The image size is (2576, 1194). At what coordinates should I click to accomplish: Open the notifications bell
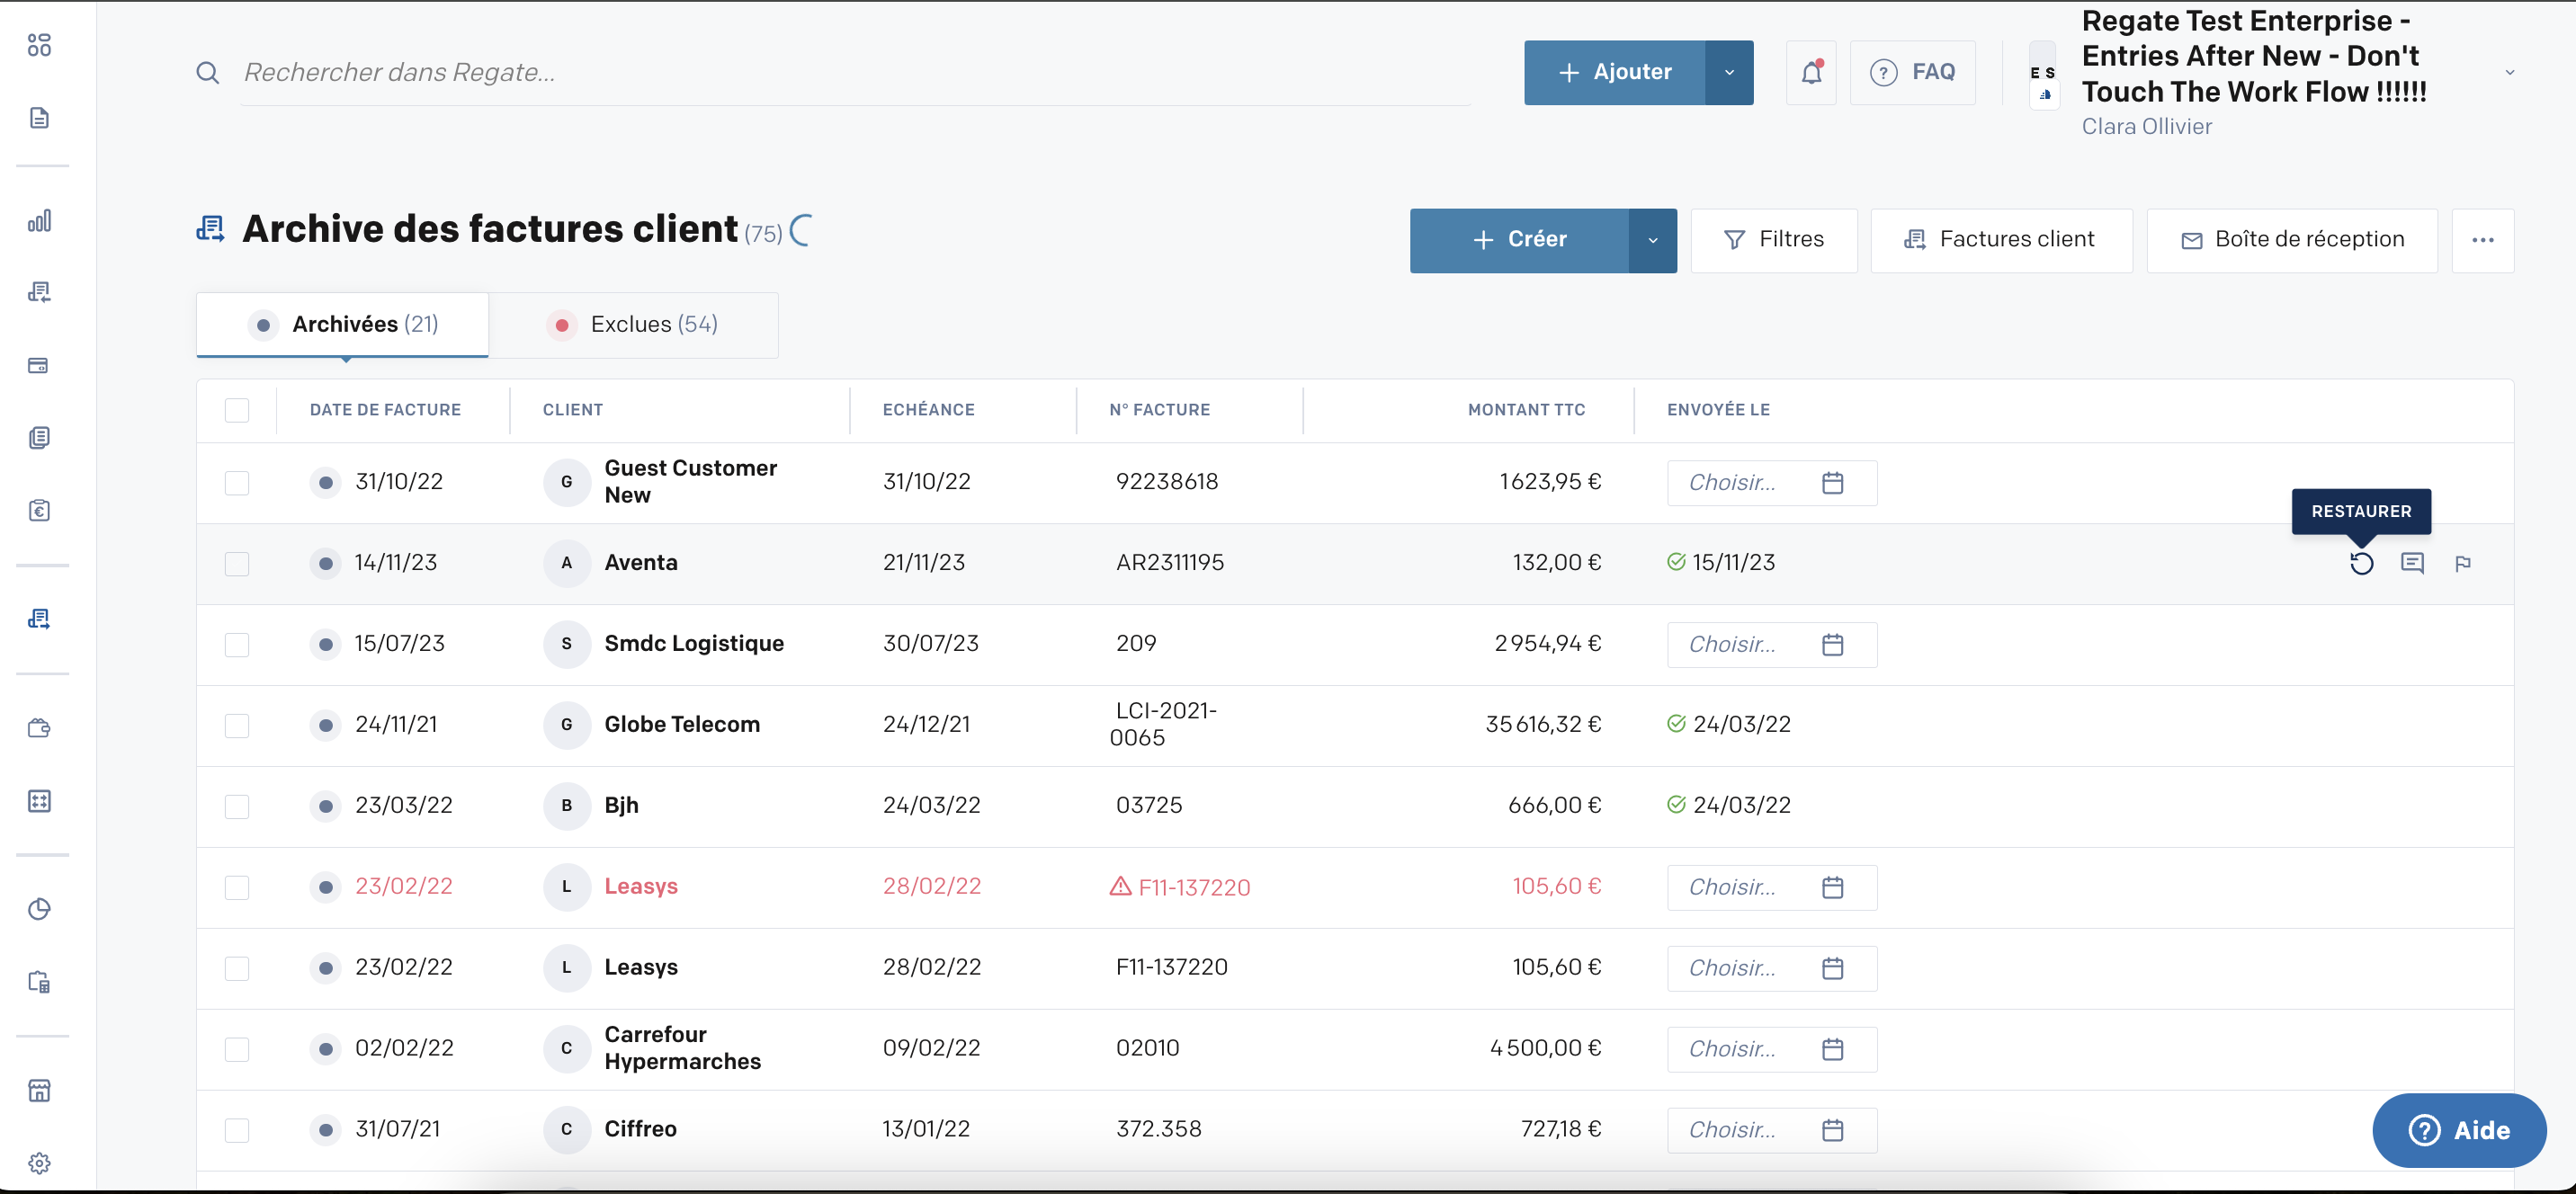1811,72
